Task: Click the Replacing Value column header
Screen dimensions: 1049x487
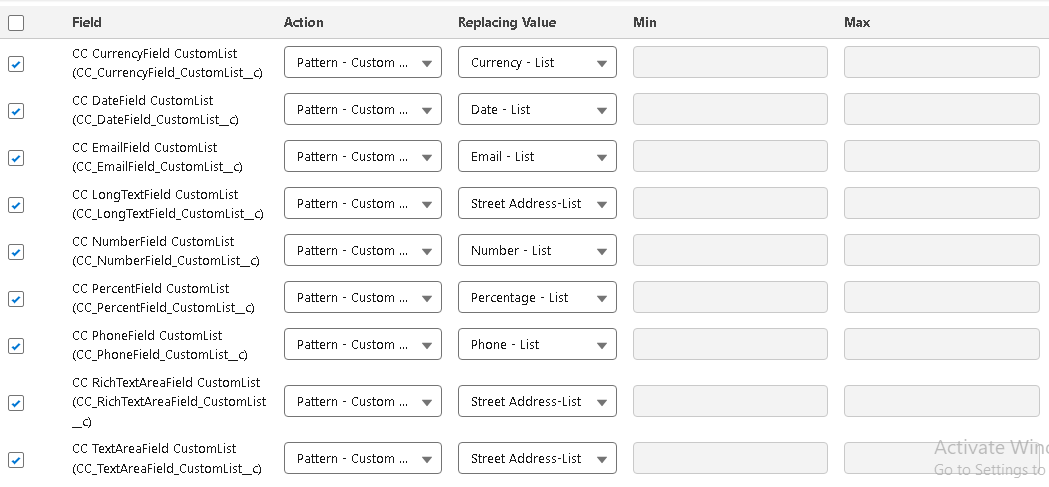Action: coord(506,22)
